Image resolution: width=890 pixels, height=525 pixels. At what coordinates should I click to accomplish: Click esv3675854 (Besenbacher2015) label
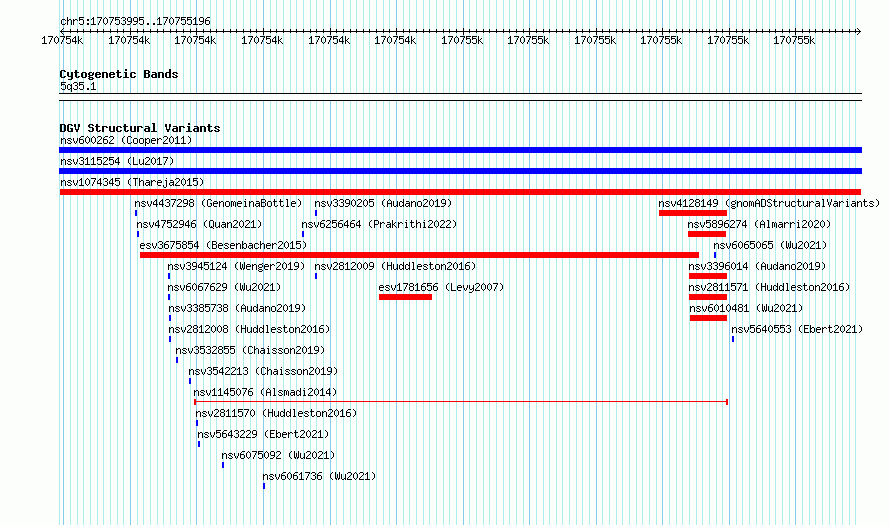point(223,245)
